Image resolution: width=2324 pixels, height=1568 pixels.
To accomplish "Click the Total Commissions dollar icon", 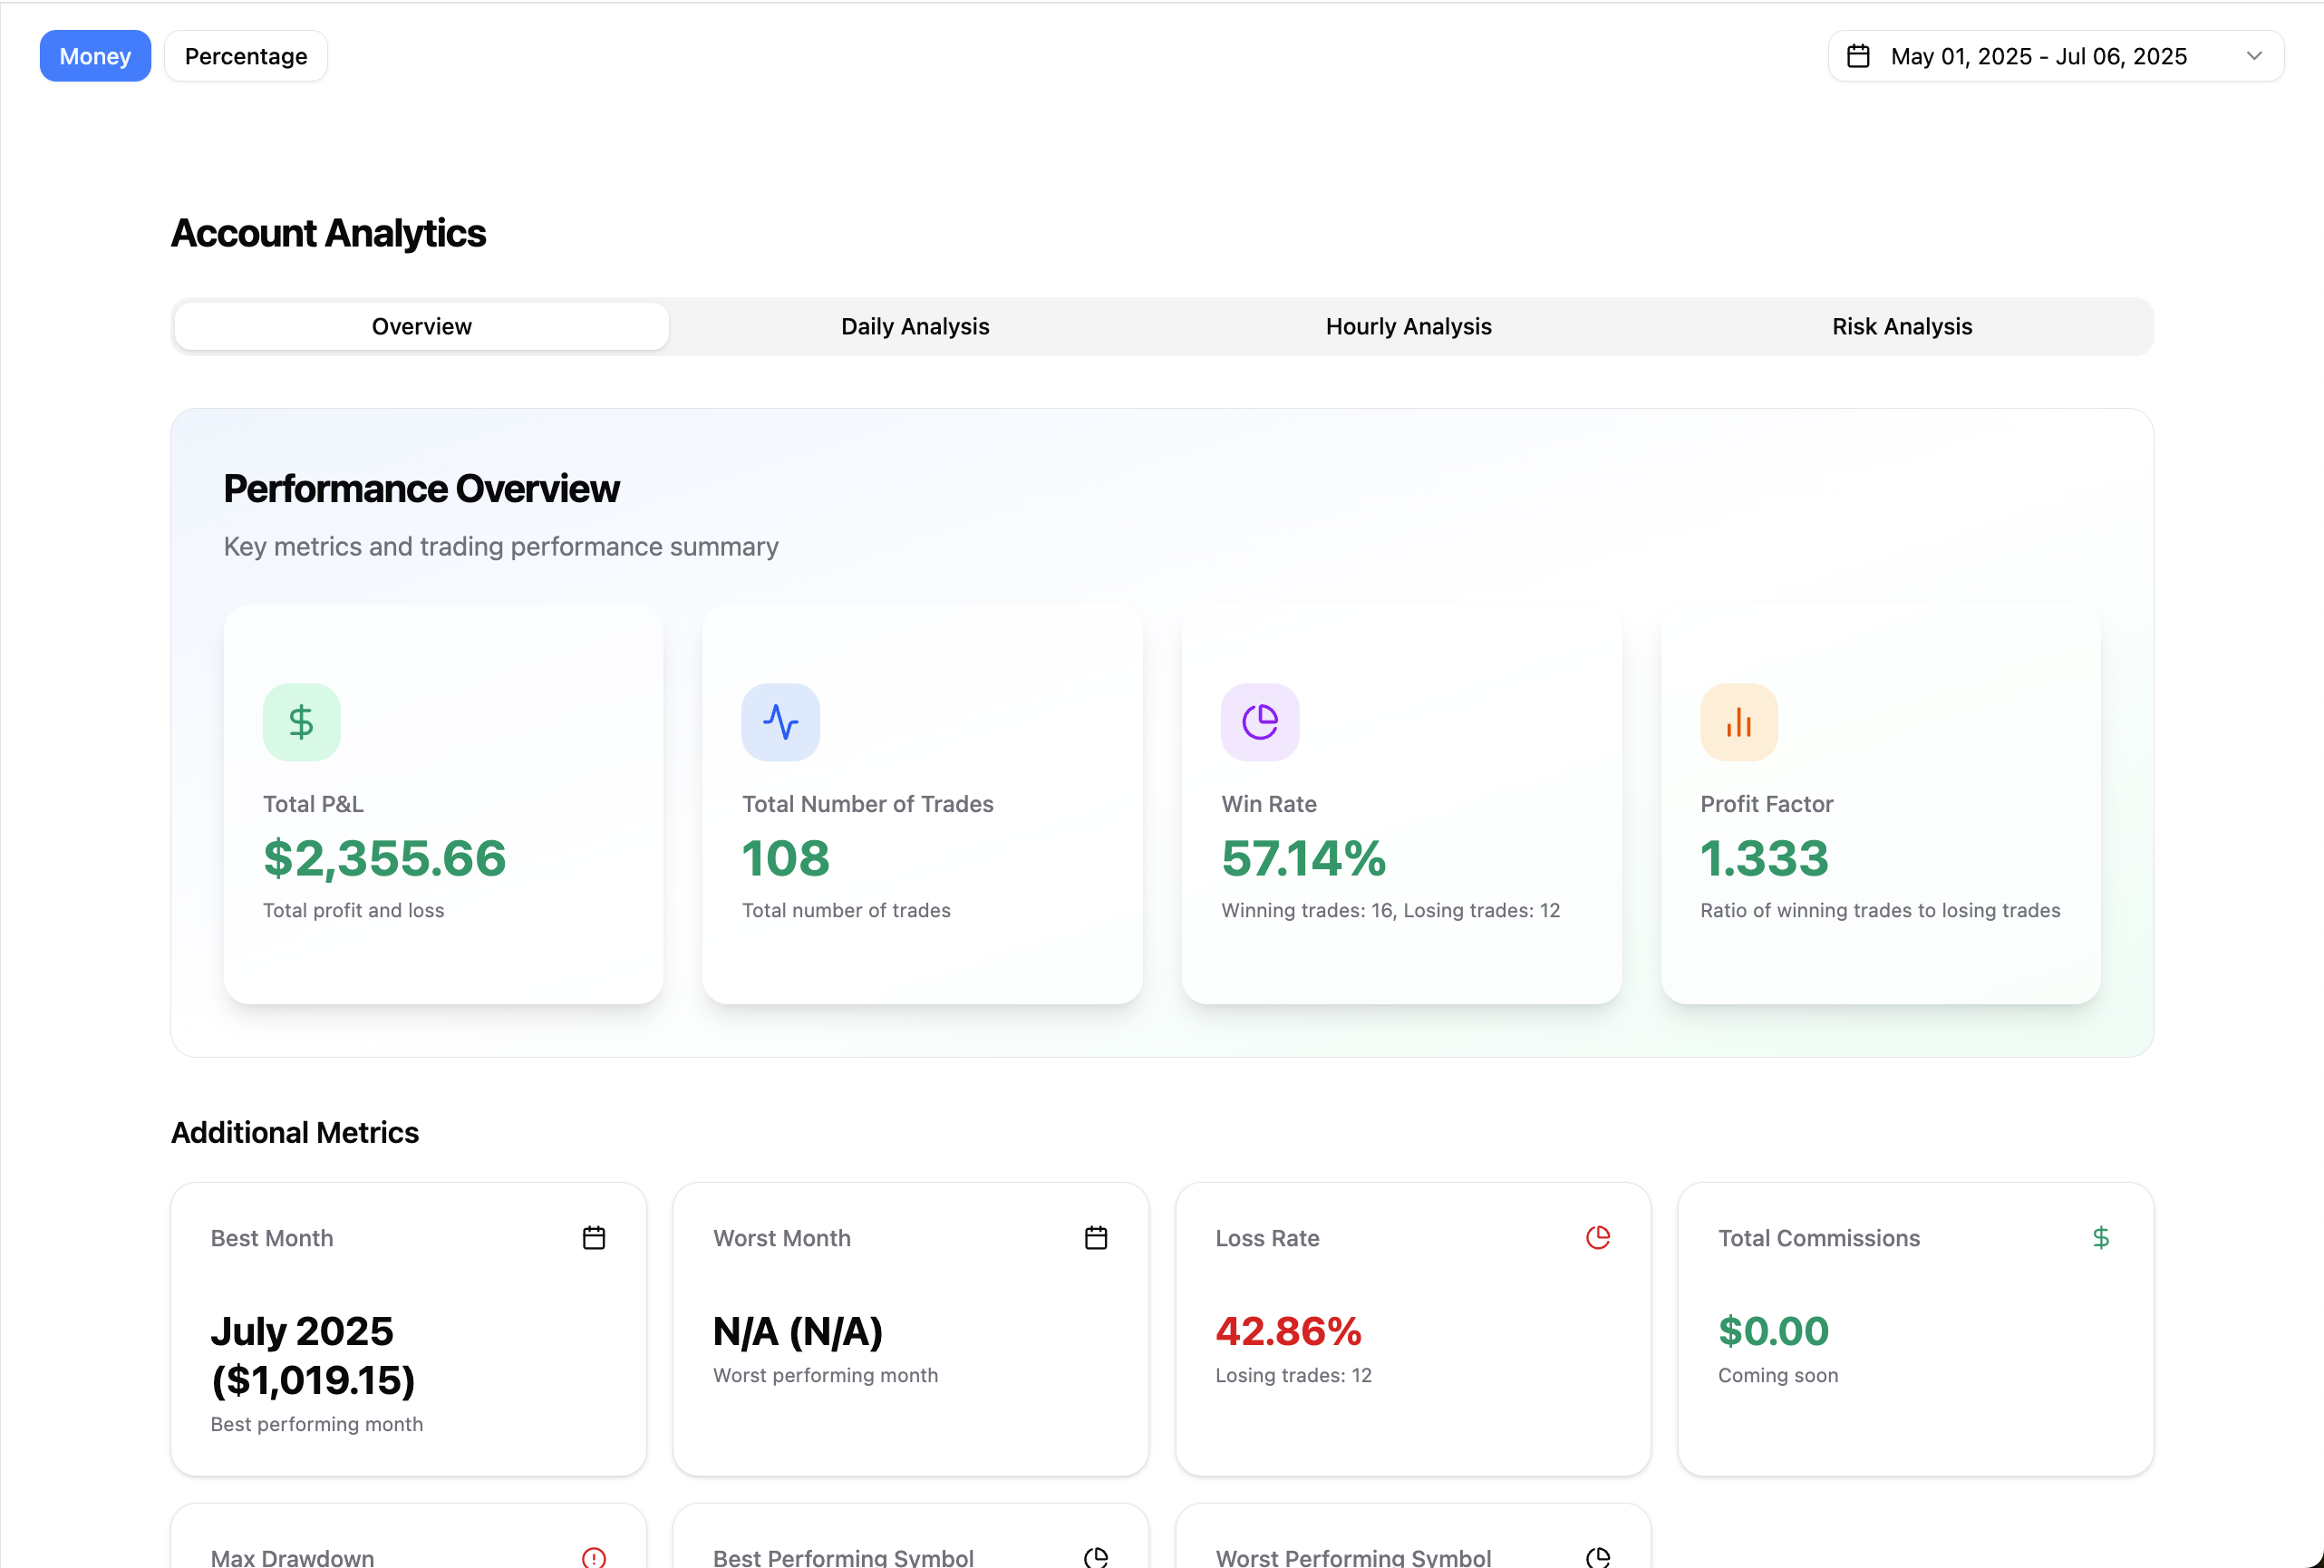I will [x=2100, y=1237].
